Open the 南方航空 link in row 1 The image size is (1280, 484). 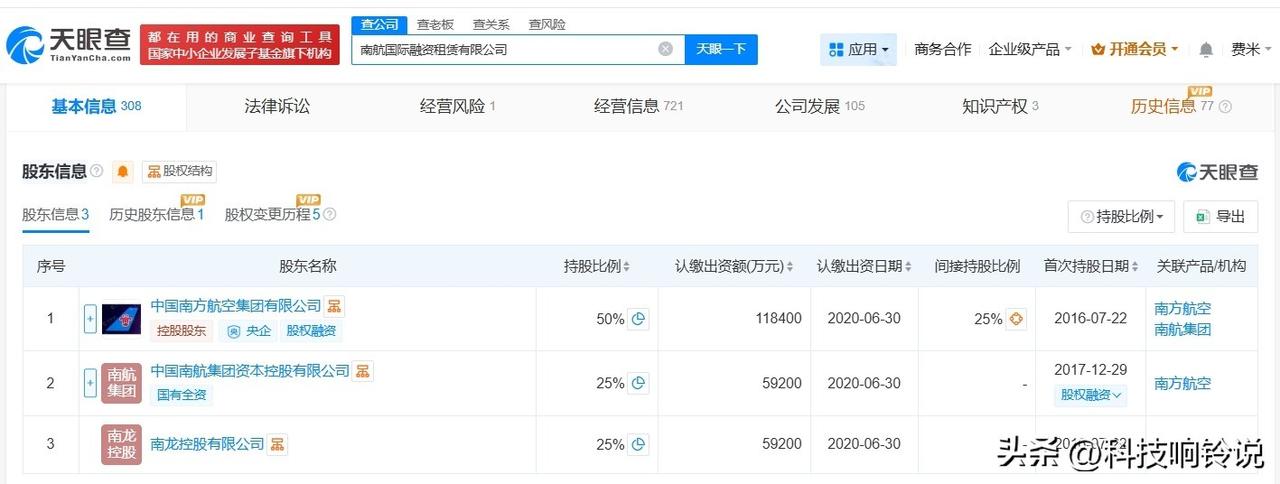click(1182, 308)
